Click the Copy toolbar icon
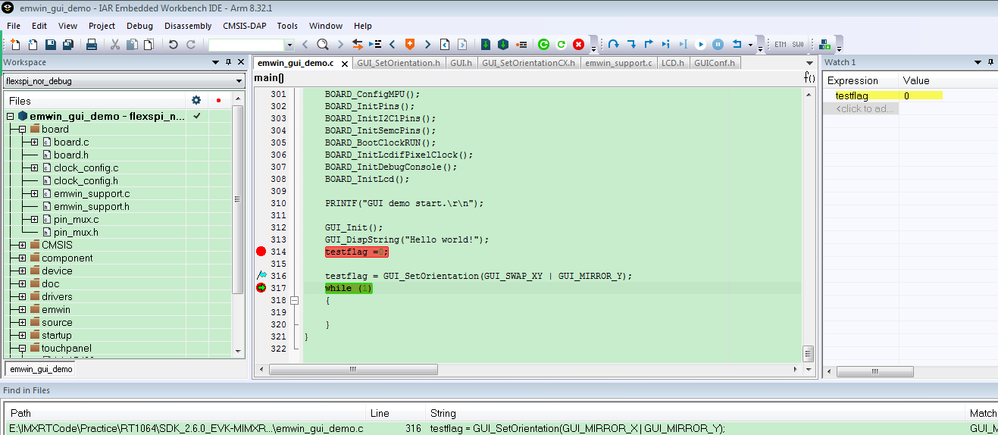The image size is (998, 435). tap(132, 45)
